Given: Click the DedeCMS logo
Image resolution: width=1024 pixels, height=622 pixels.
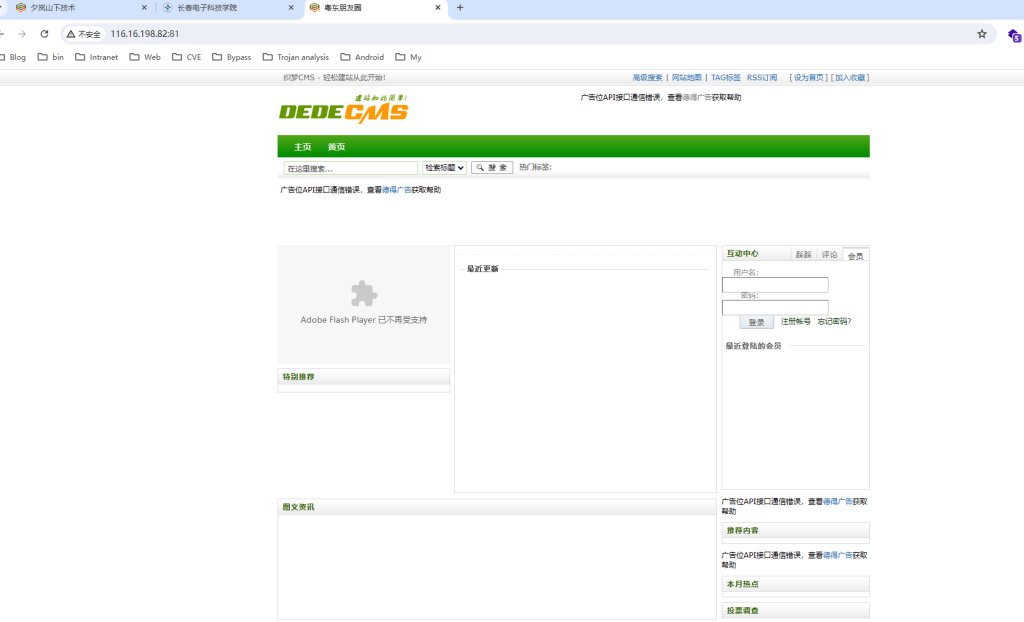Looking at the screenshot, I should coord(343,109).
